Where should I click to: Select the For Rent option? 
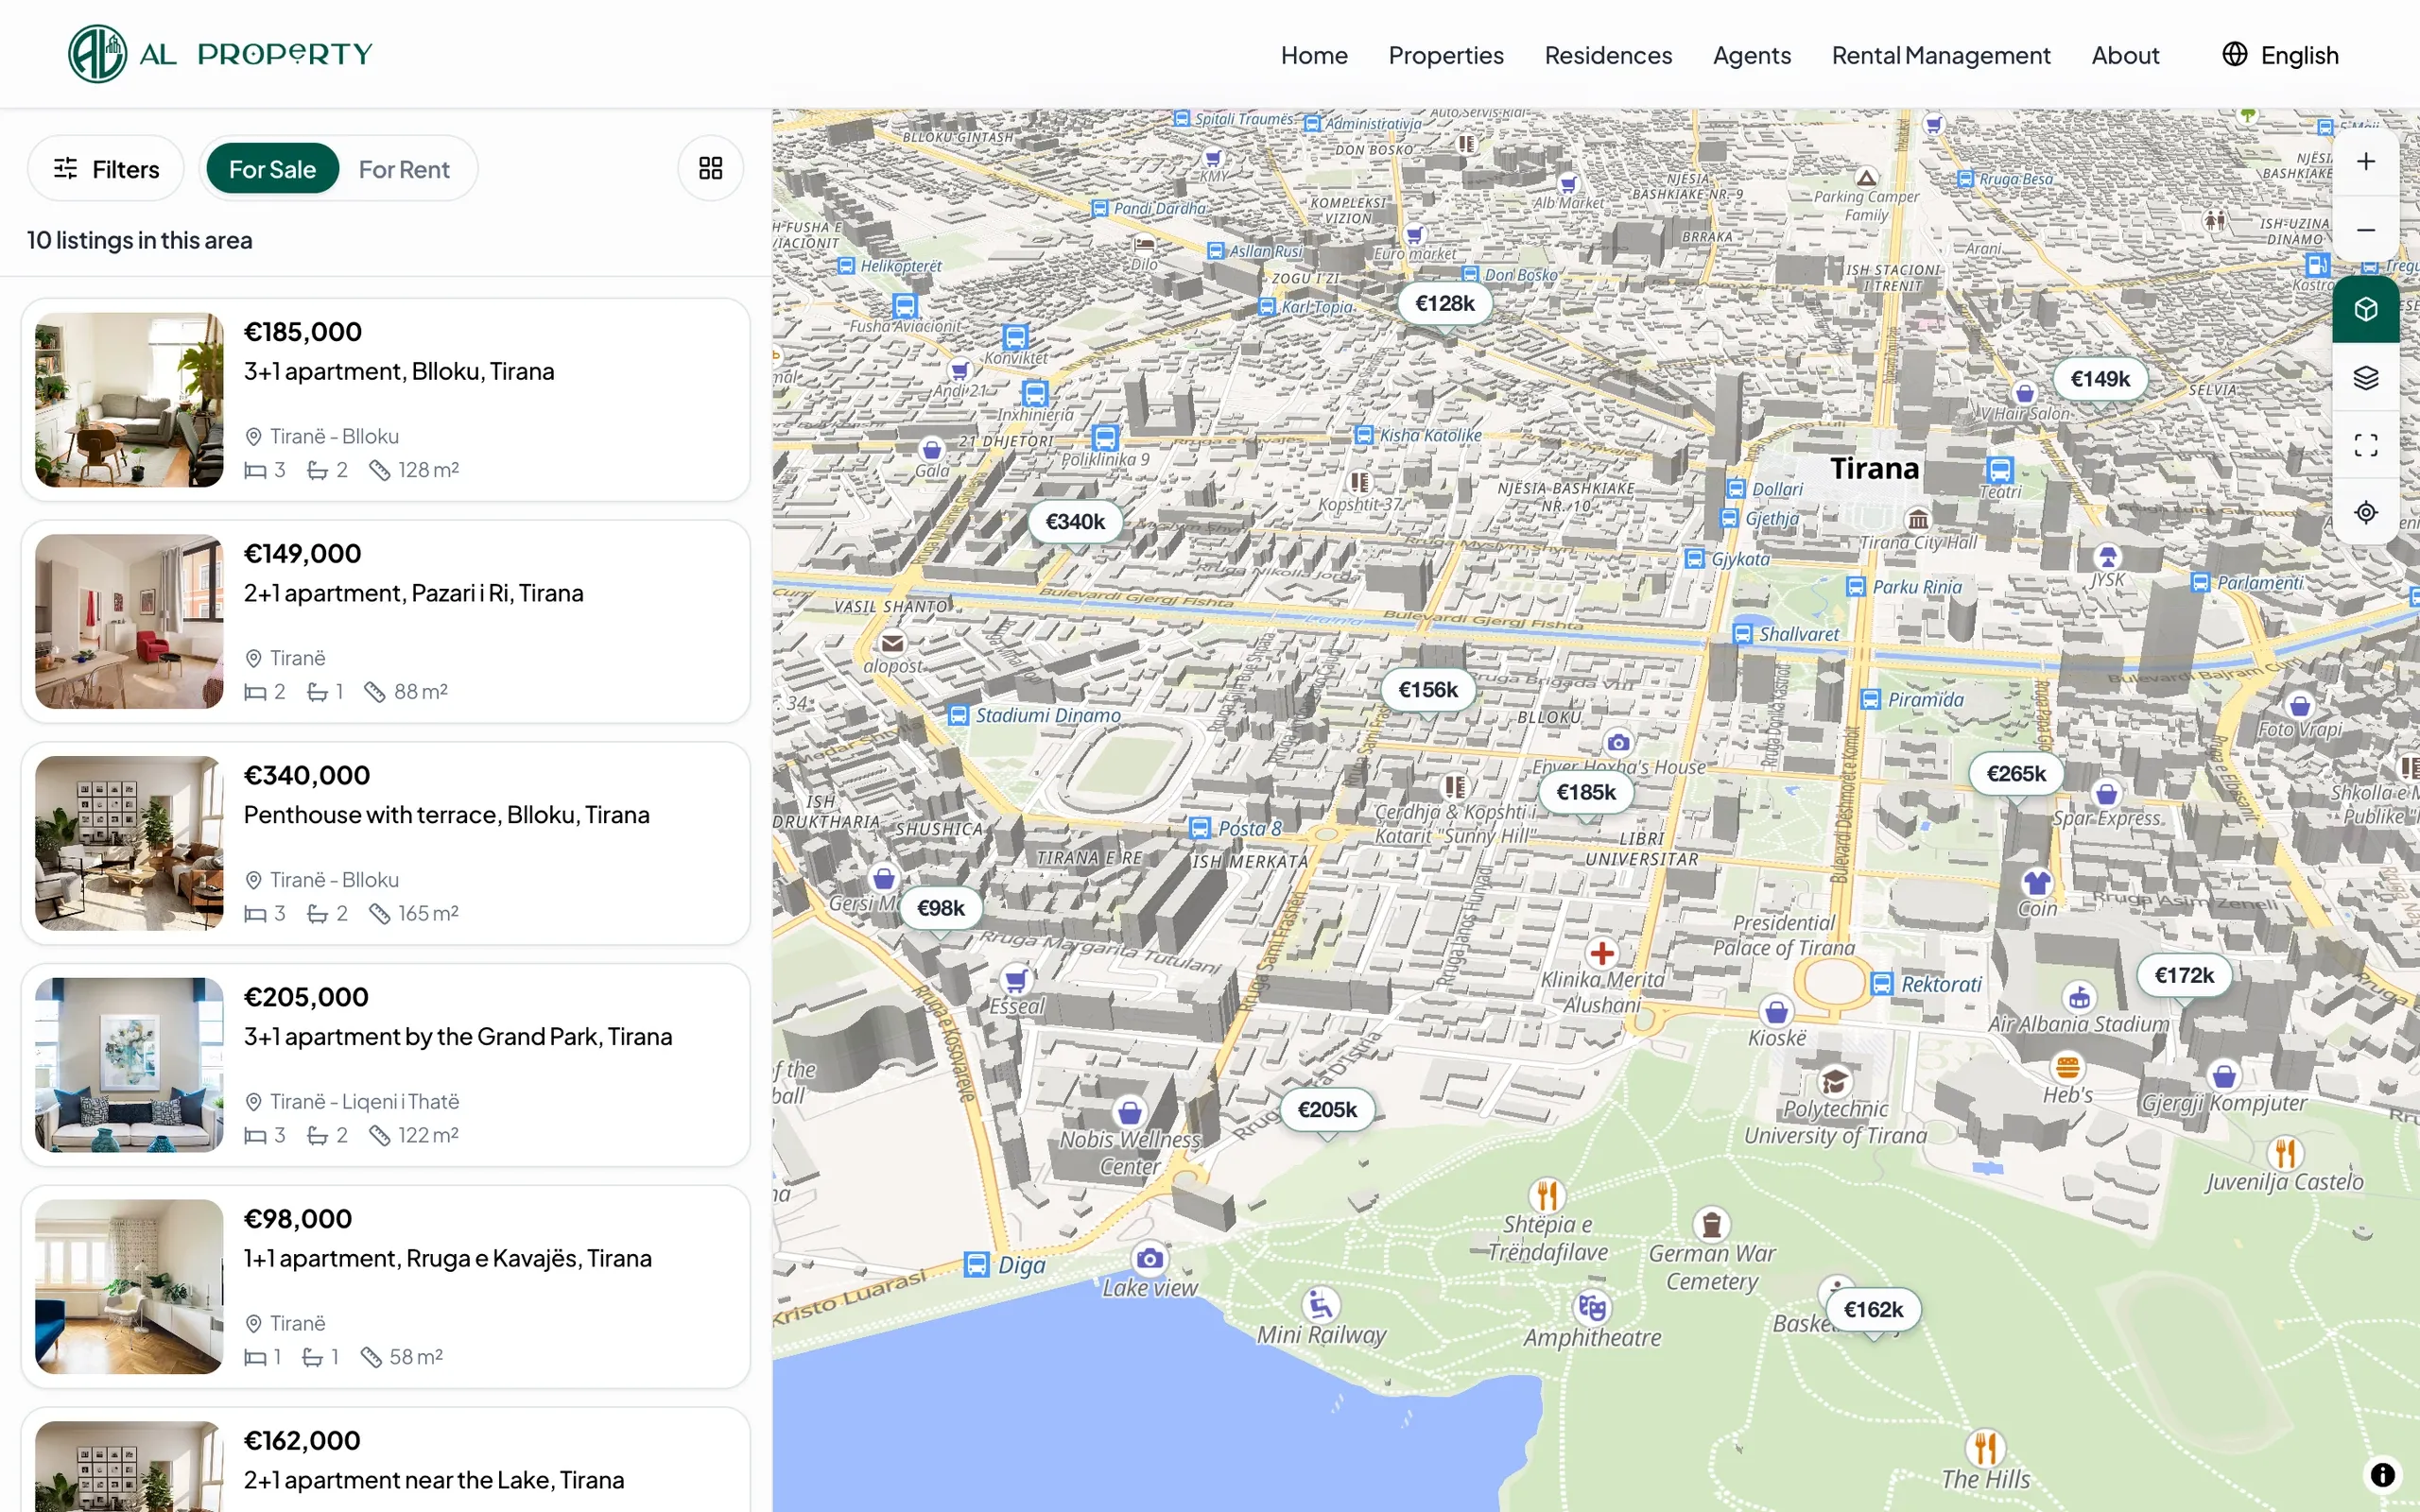coord(404,169)
